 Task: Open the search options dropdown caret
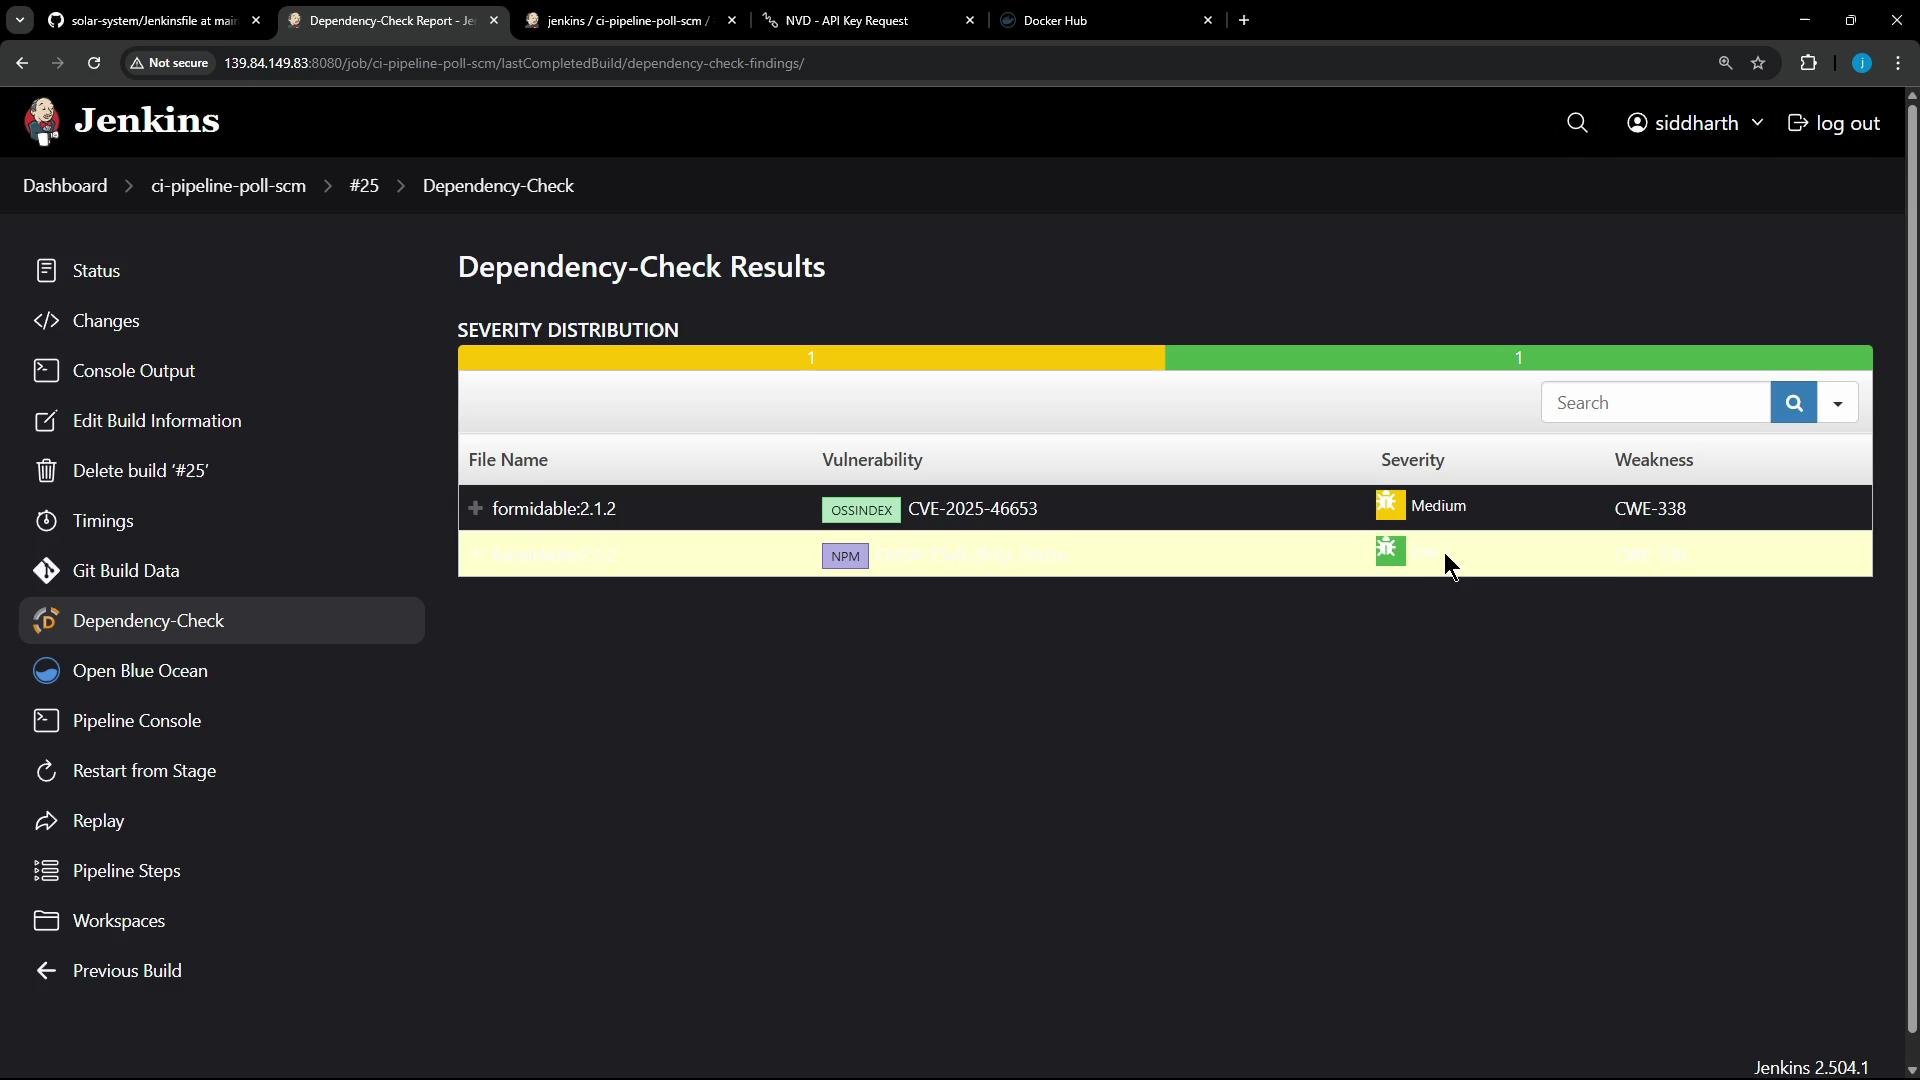[1838, 403]
